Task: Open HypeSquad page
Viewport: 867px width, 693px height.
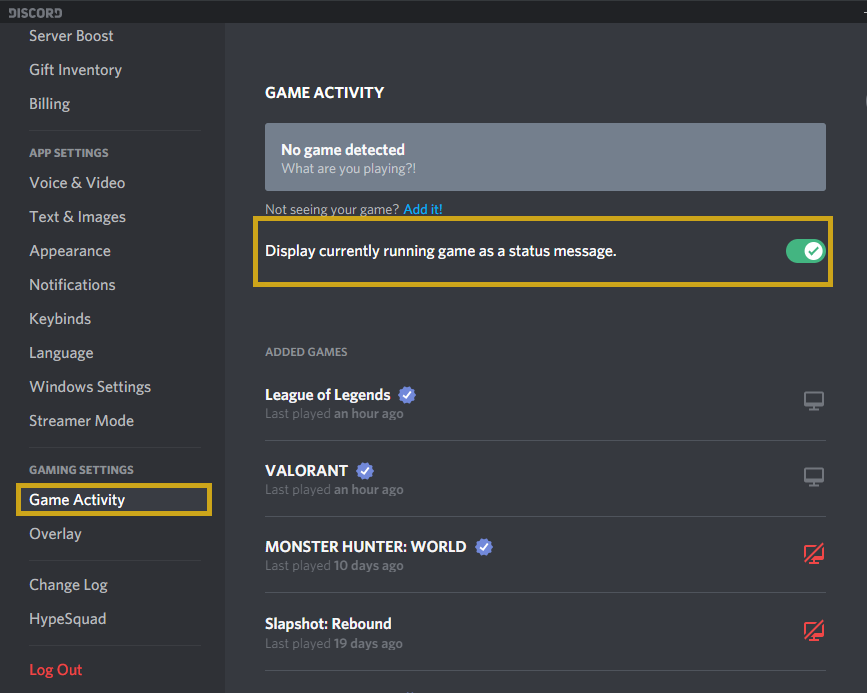Action: click(x=67, y=619)
